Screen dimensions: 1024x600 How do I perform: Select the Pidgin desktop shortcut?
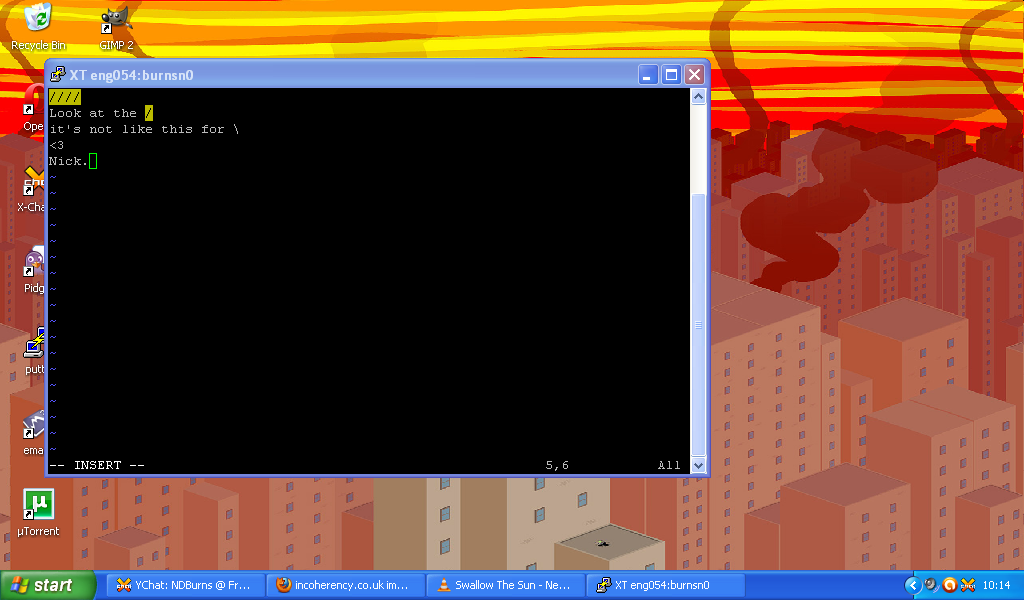click(34, 265)
